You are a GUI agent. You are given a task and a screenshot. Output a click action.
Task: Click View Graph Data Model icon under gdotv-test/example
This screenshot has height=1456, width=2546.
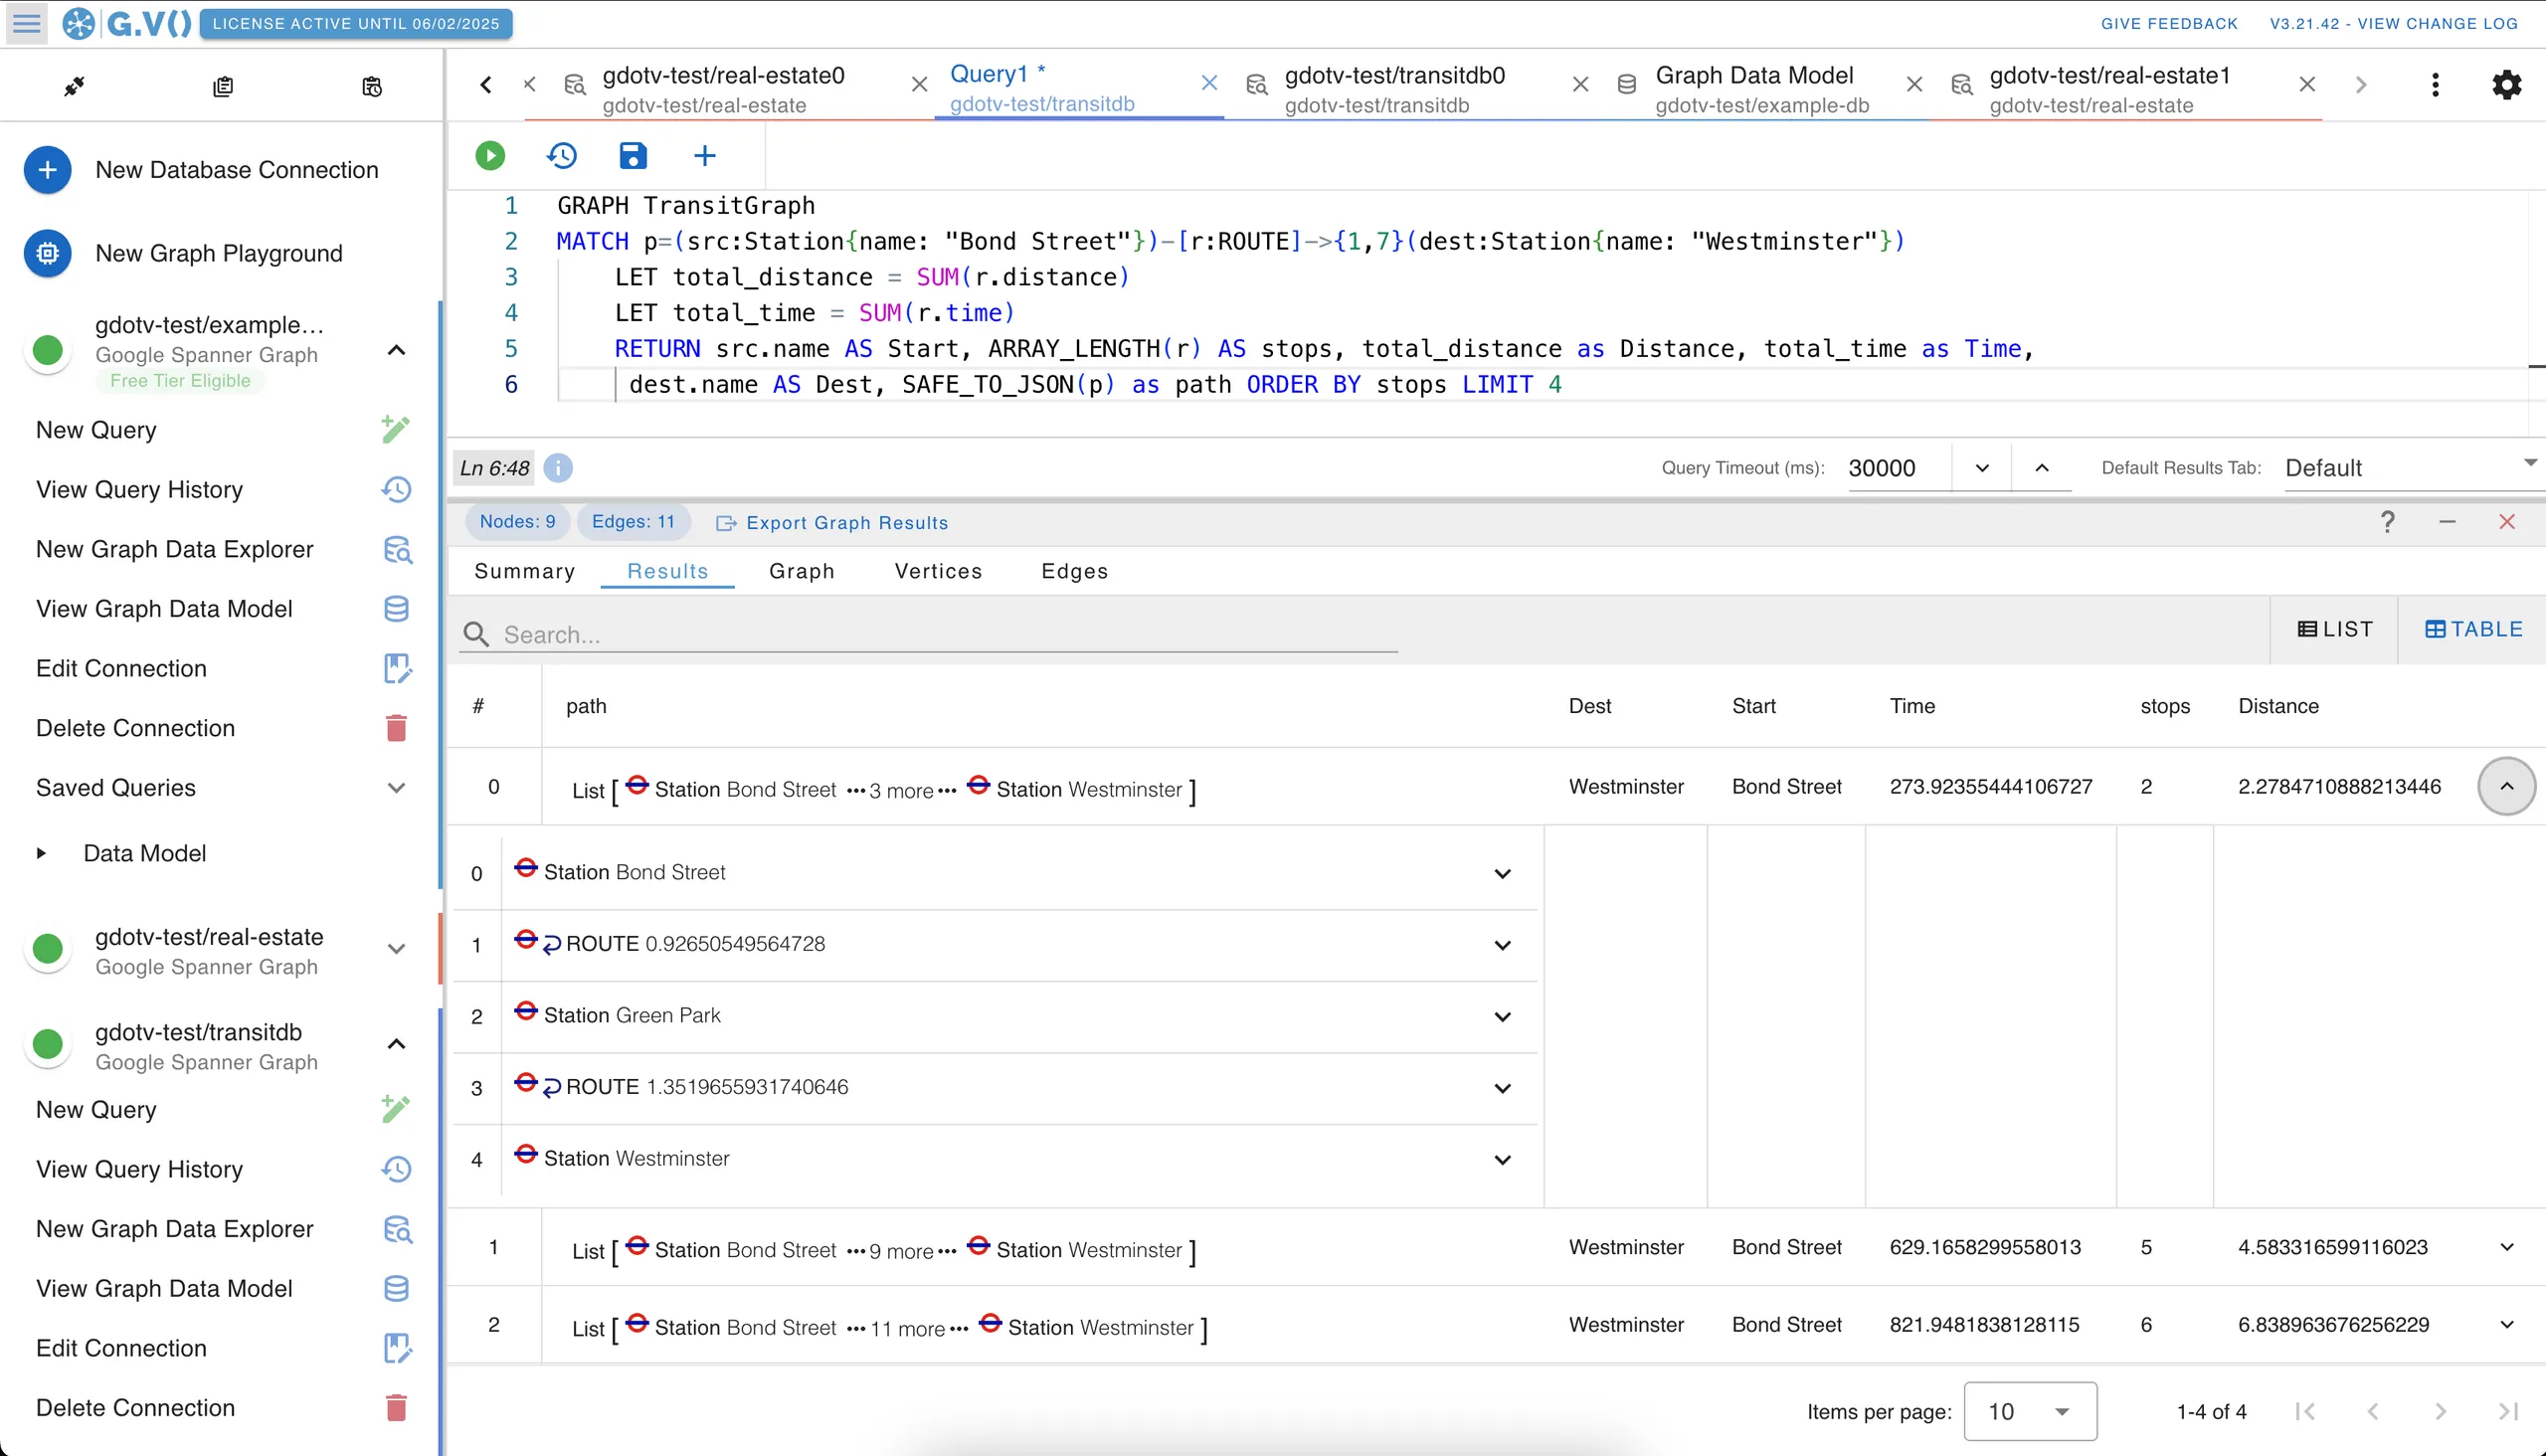pyautogui.click(x=396, y=609)
